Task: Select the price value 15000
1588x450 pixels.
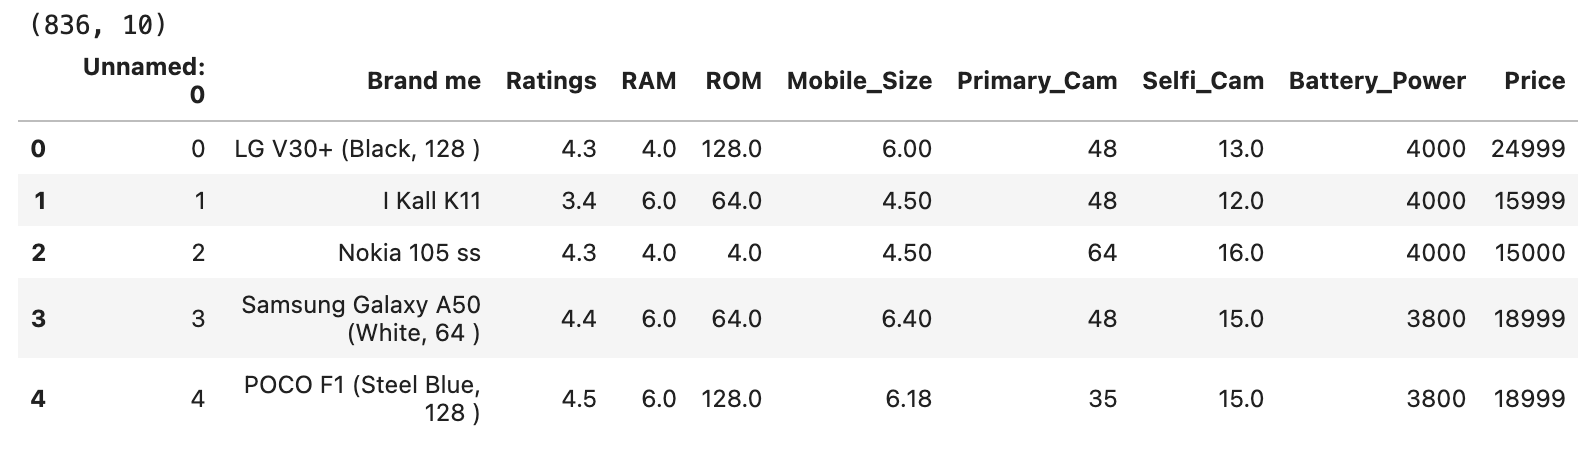Action: [x=1529, y=253]
